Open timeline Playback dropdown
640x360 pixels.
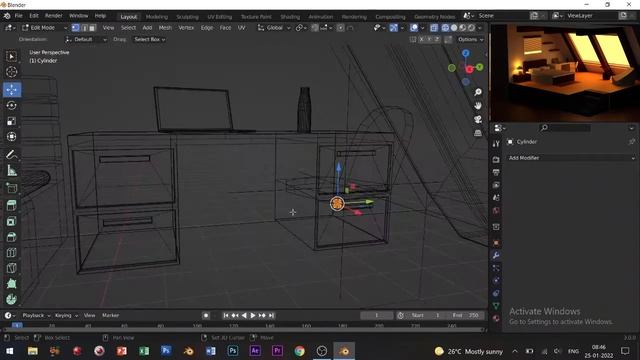coord(36,316)
